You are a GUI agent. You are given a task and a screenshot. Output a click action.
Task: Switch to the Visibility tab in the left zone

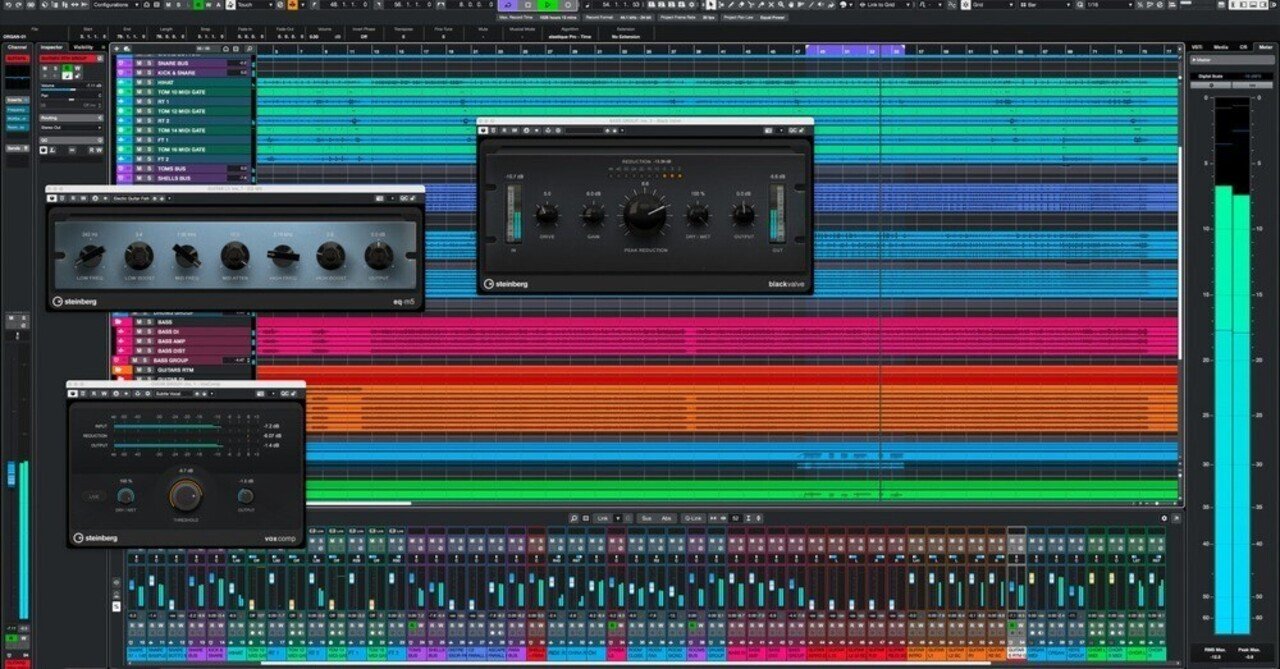pos(81,47)
